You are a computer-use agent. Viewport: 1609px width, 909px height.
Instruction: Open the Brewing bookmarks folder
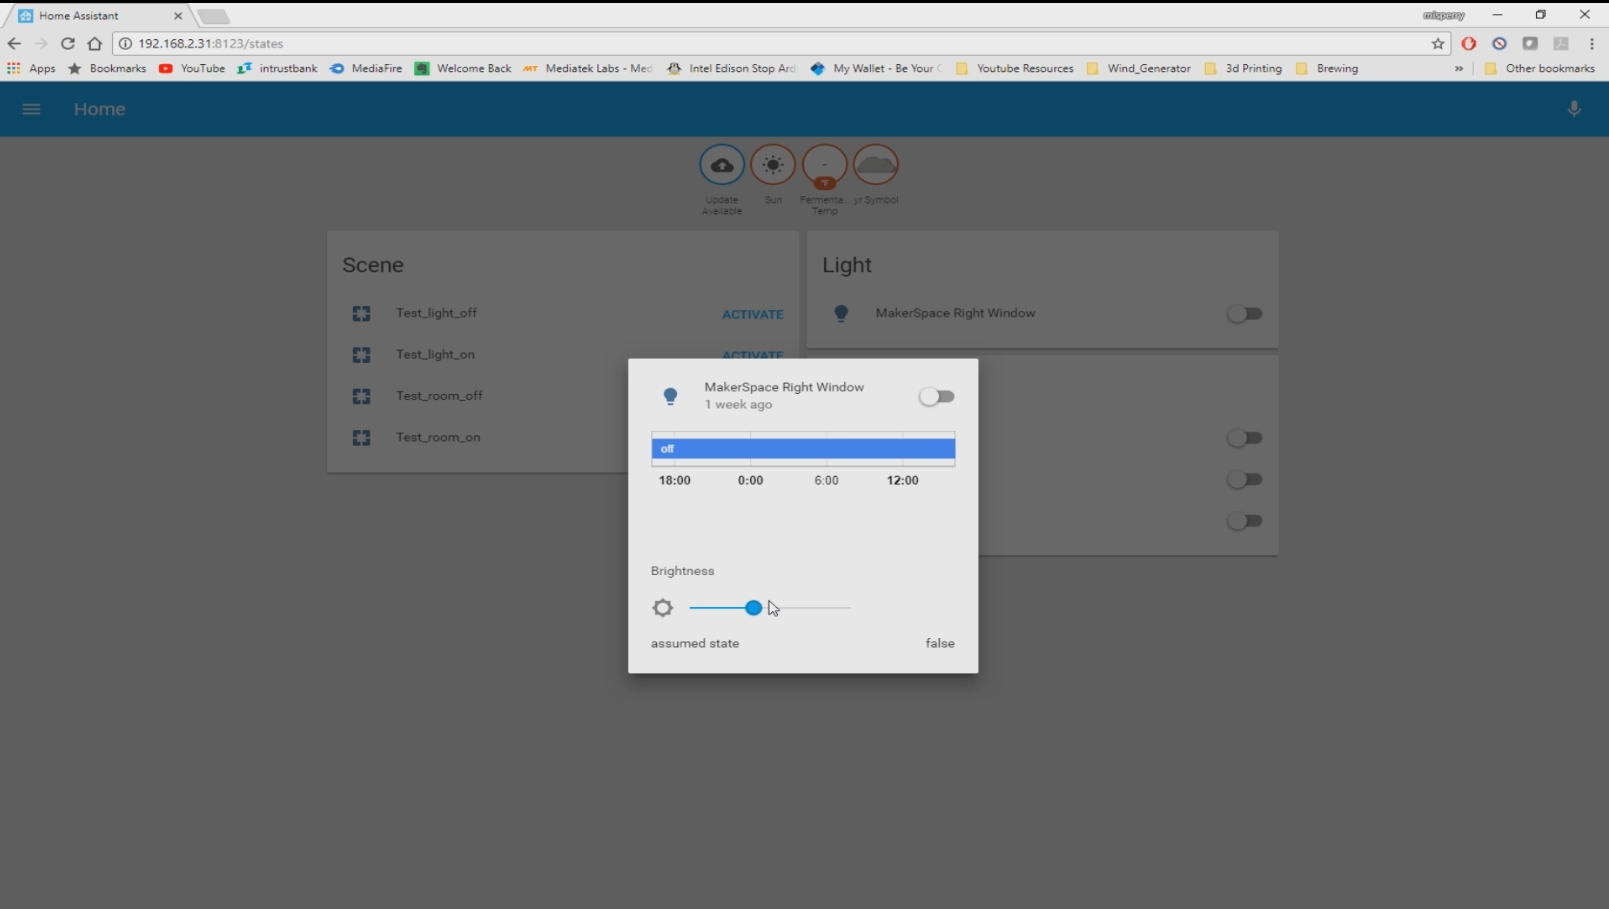click(1327, 69)
